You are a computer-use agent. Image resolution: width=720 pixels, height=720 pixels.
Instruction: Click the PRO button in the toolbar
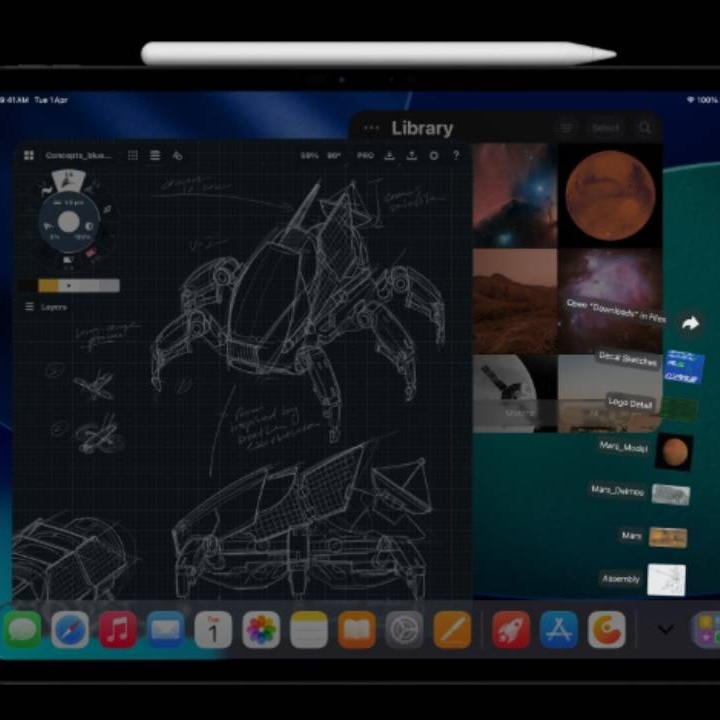(x=365, y=156)
